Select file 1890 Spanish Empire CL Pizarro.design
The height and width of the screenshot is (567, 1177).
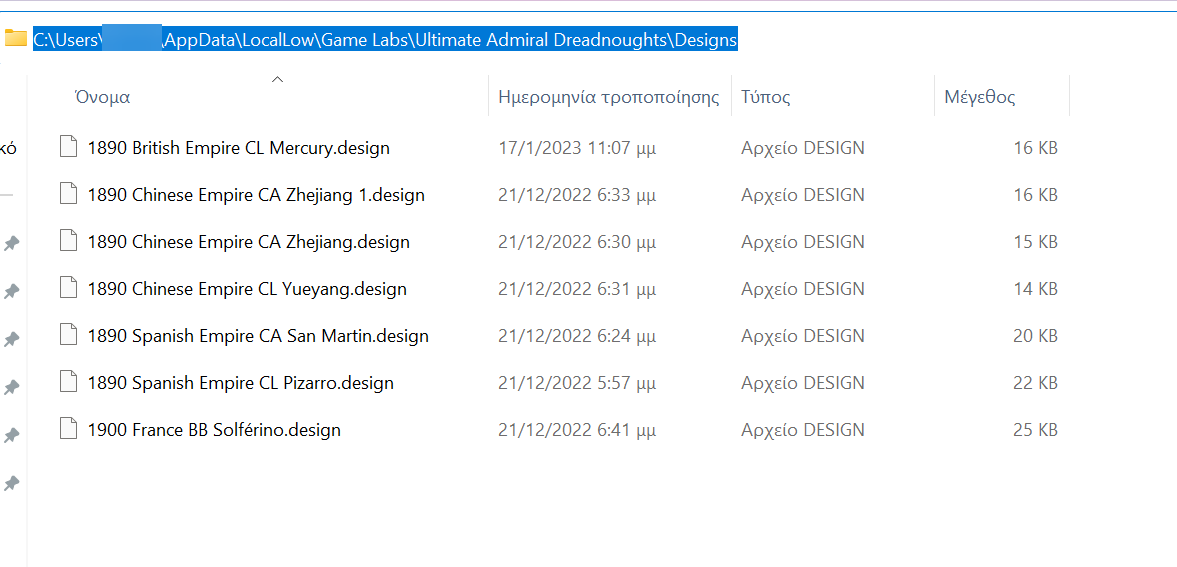[240, 383]
